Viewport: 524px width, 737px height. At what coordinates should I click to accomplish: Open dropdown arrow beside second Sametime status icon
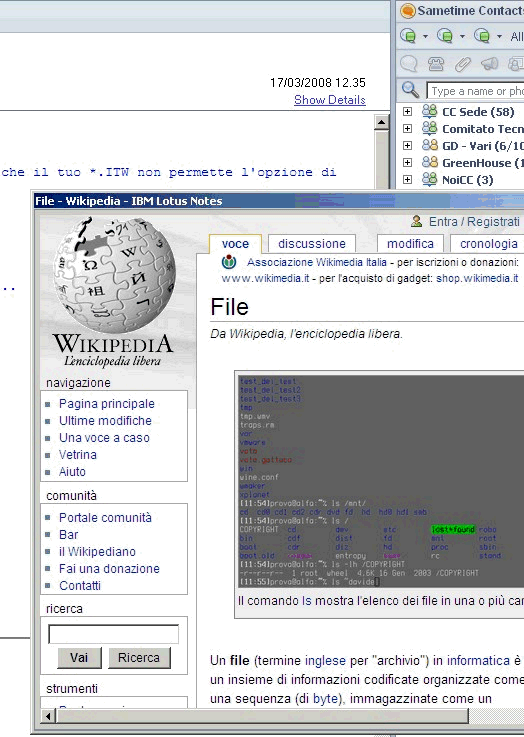click(462, 36)
